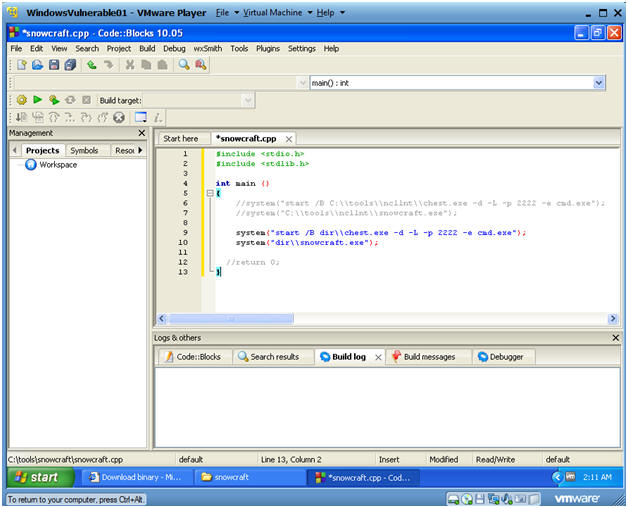Close the *snowcraft.cpp editor tab
The image size is (628, 508).
289,139
